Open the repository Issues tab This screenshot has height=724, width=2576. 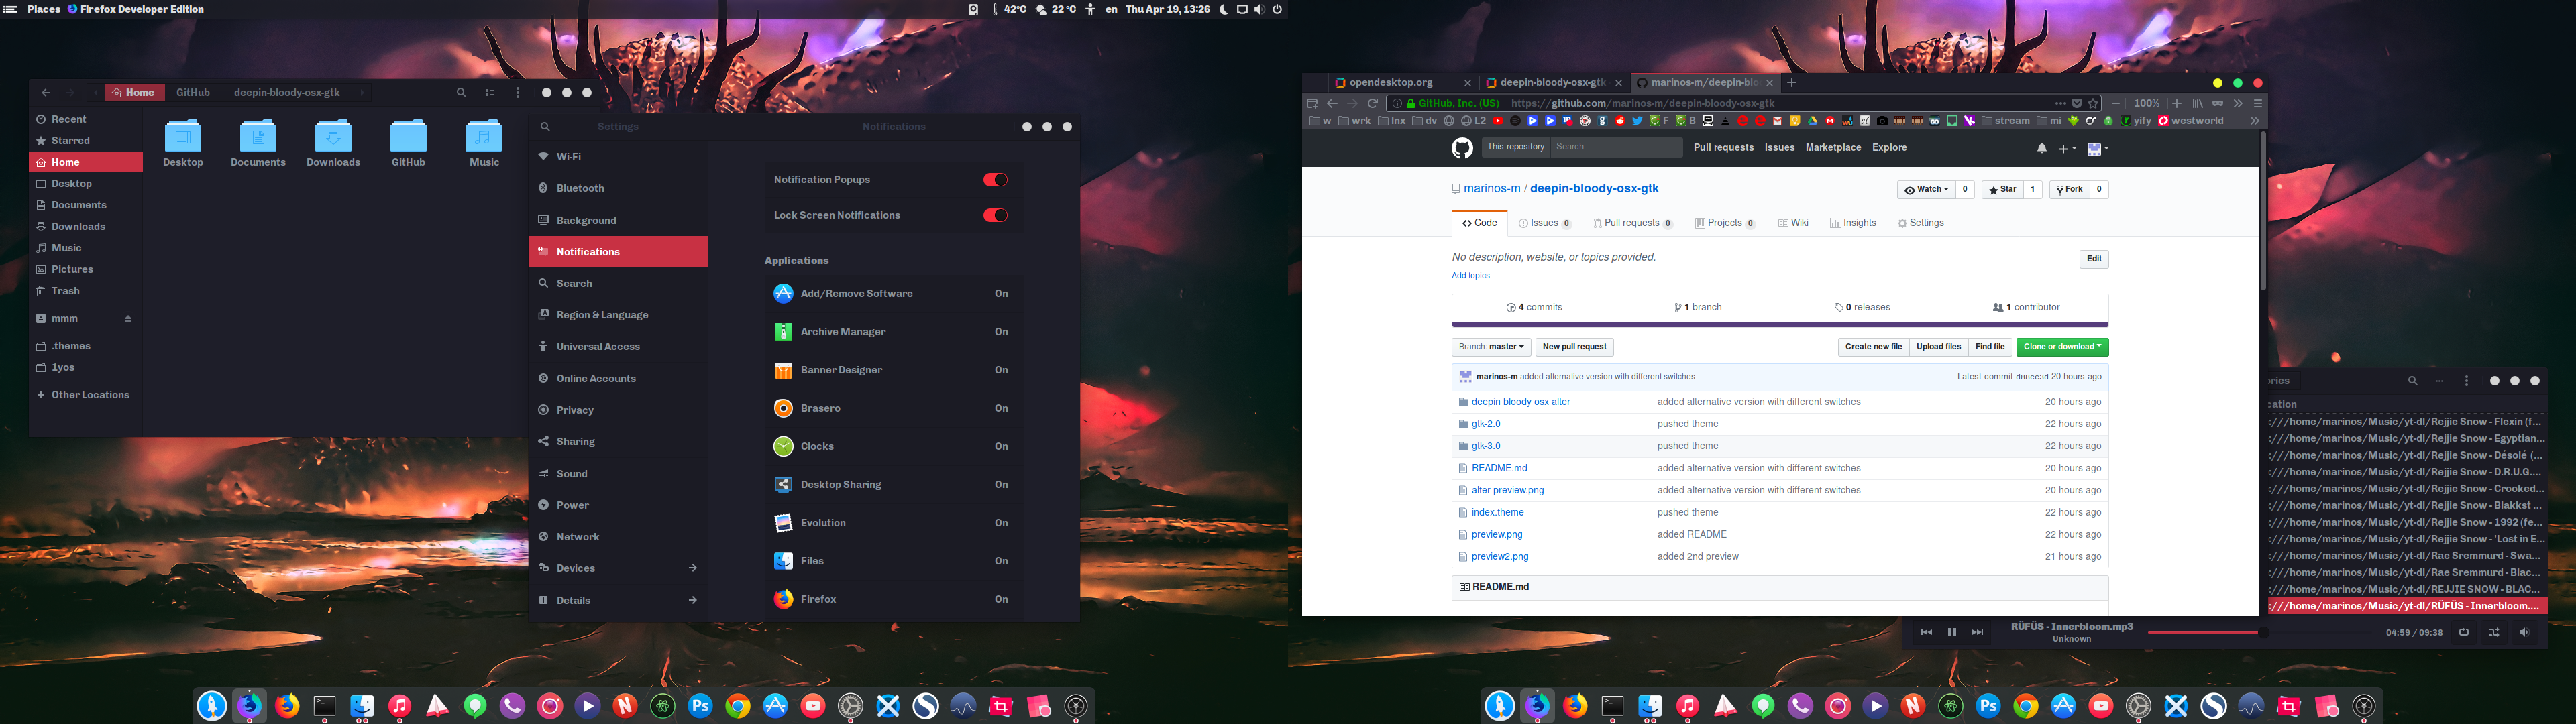[1544, 223]
